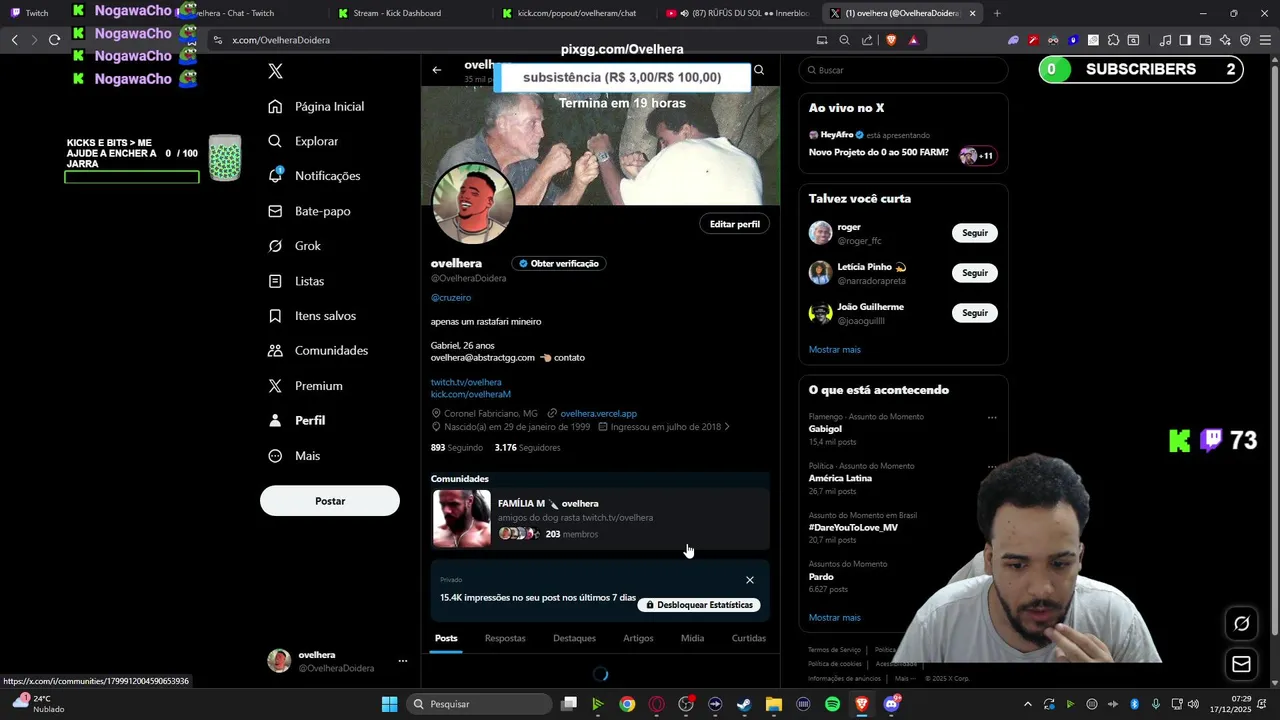The width and height of the screenshot is (1280, 720).
Task: Open account menu dots next to ovelhera
Action: pos(403,661)
